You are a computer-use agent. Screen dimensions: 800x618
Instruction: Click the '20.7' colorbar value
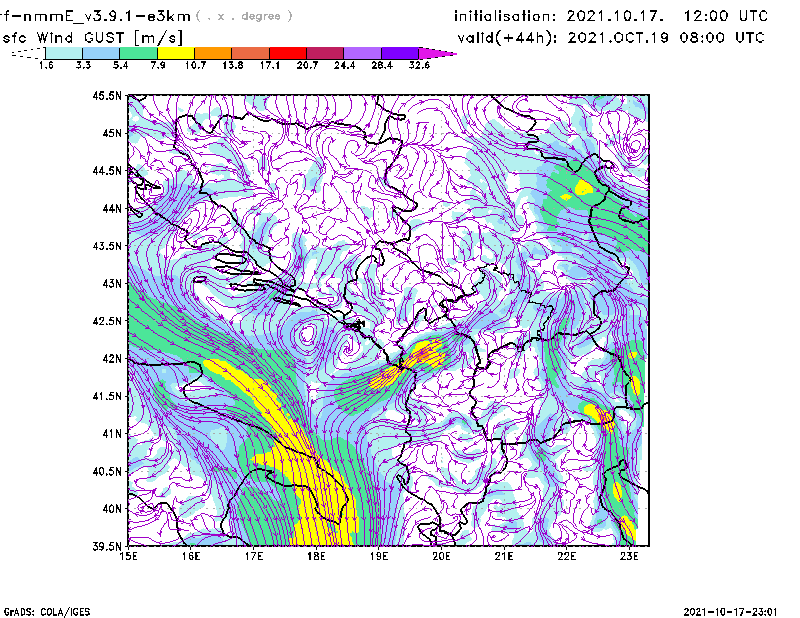[307, 65]
